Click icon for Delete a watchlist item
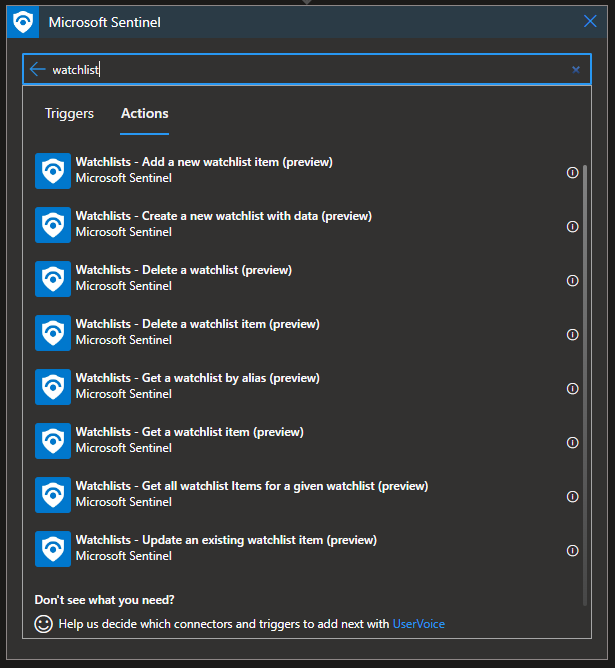615x668 pixels. point(53,333)
